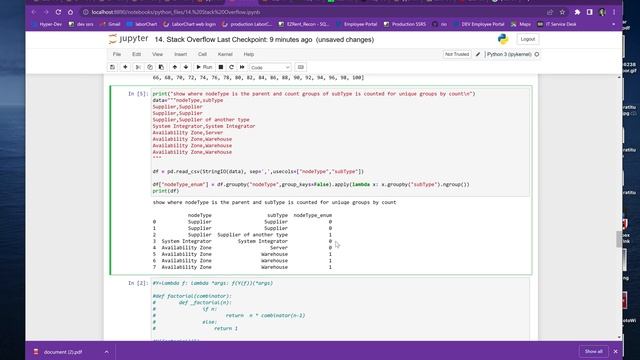Paste cells below icon
Viewport: 640px width, 360px height.
pyautogui.click(x=161, y=67)
